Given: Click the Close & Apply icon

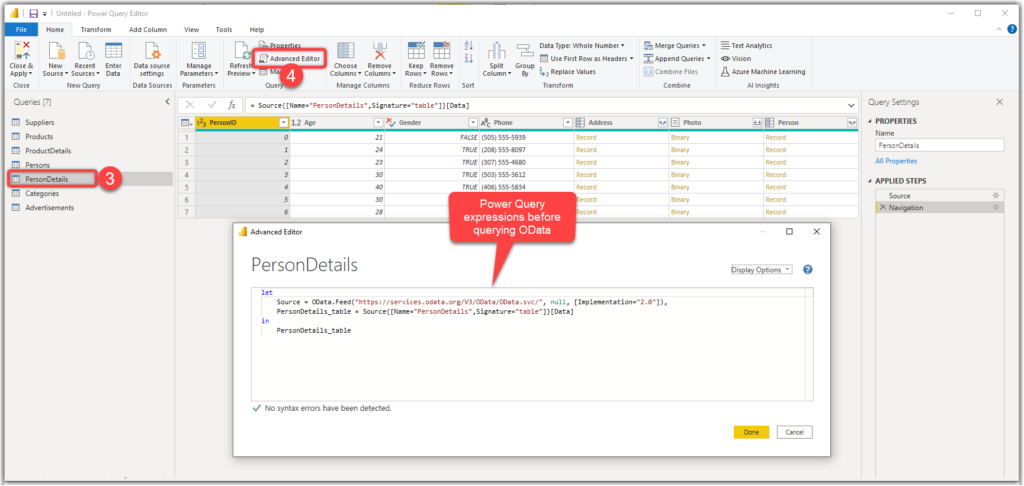Looking at the screenshot, I should 22,50.
